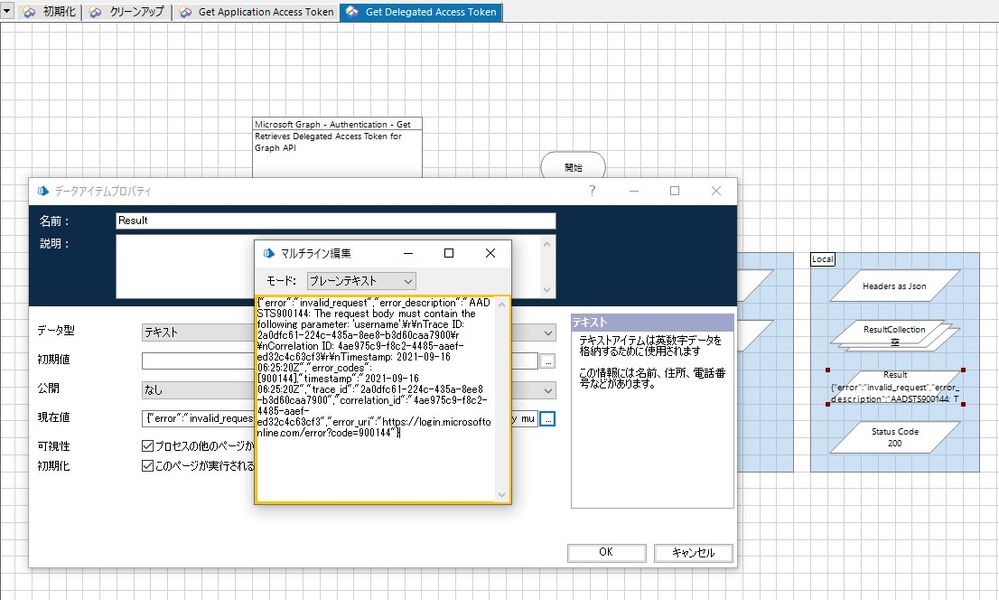Select the Status Code data item
The width and height of the screenshot is (999, 600).
click(x=894, y=436)
